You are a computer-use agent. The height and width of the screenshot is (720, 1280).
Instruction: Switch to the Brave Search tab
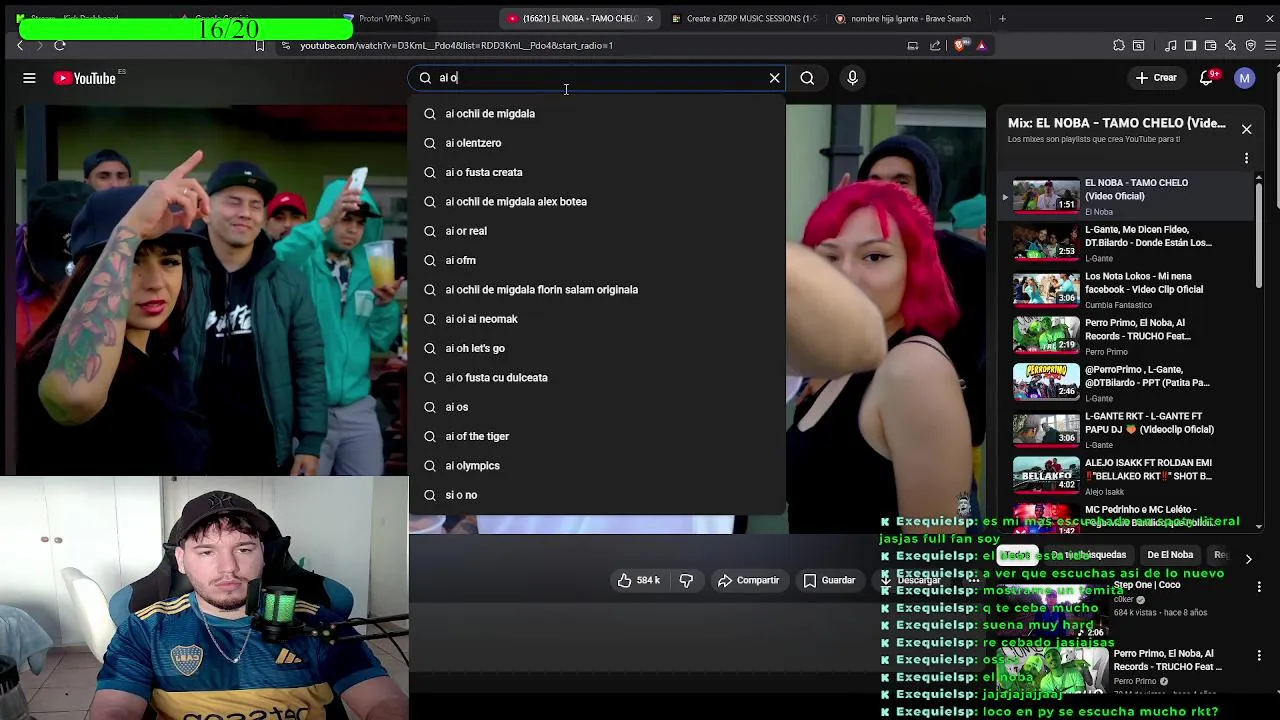click(910, 18)
